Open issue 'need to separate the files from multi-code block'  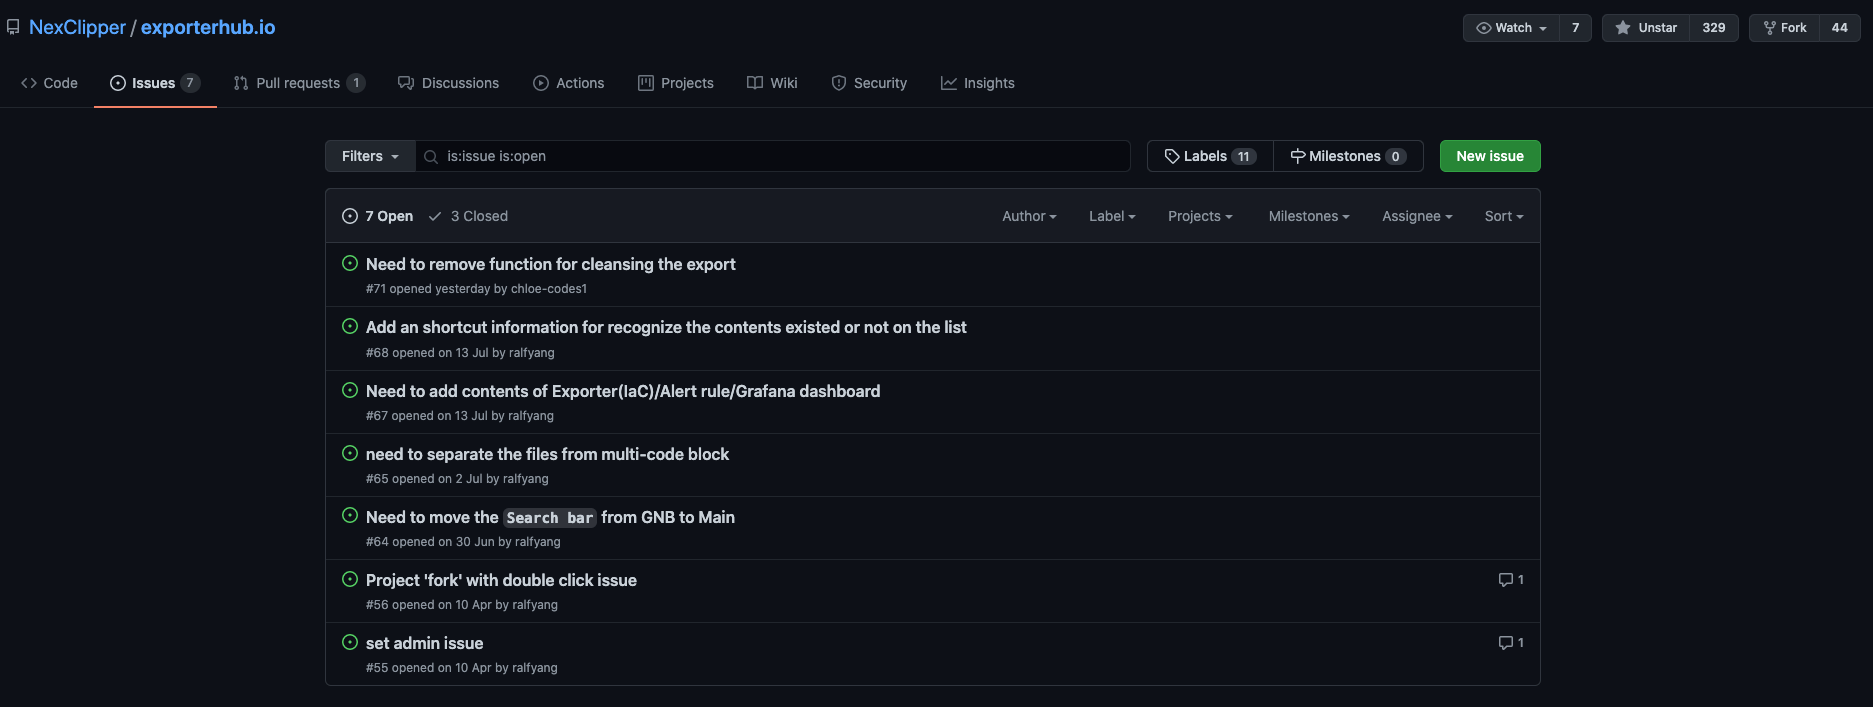coord(547,454)
